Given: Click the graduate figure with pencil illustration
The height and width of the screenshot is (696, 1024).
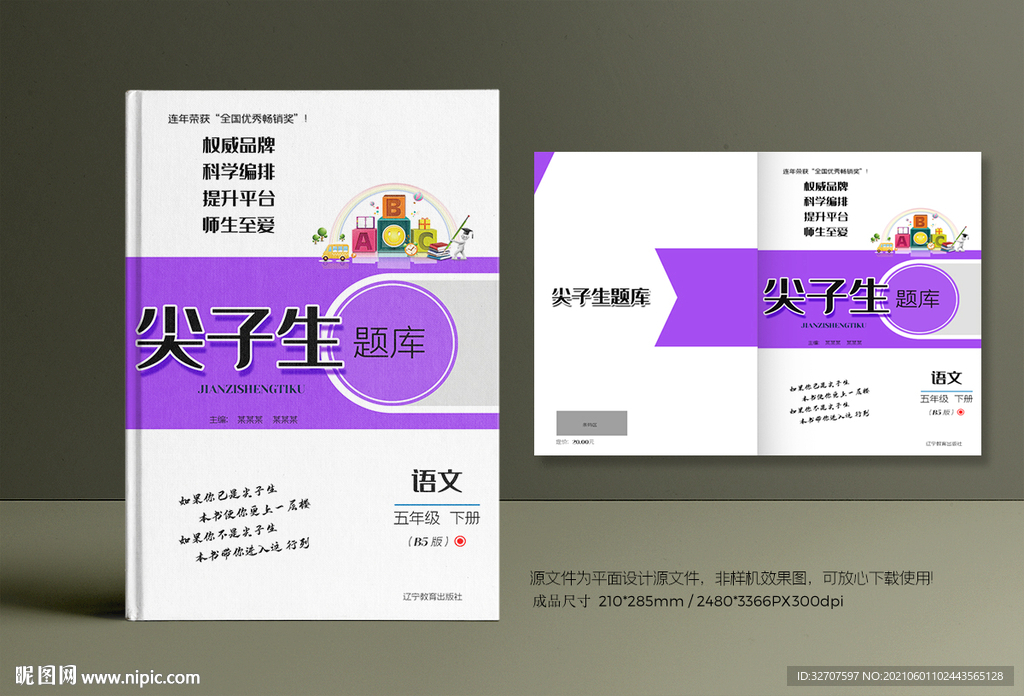Looking at the screenshot, I should pyautogui.click(x=461, y=236).
